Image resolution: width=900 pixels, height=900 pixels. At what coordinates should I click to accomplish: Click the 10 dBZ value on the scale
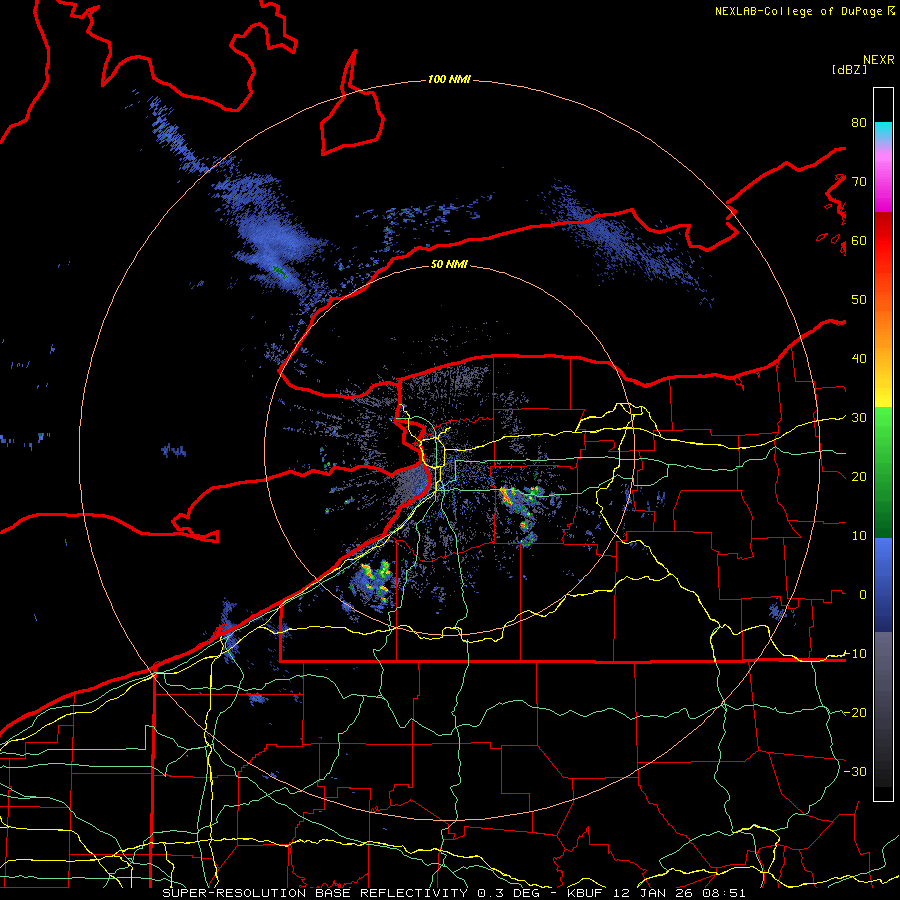859,536
